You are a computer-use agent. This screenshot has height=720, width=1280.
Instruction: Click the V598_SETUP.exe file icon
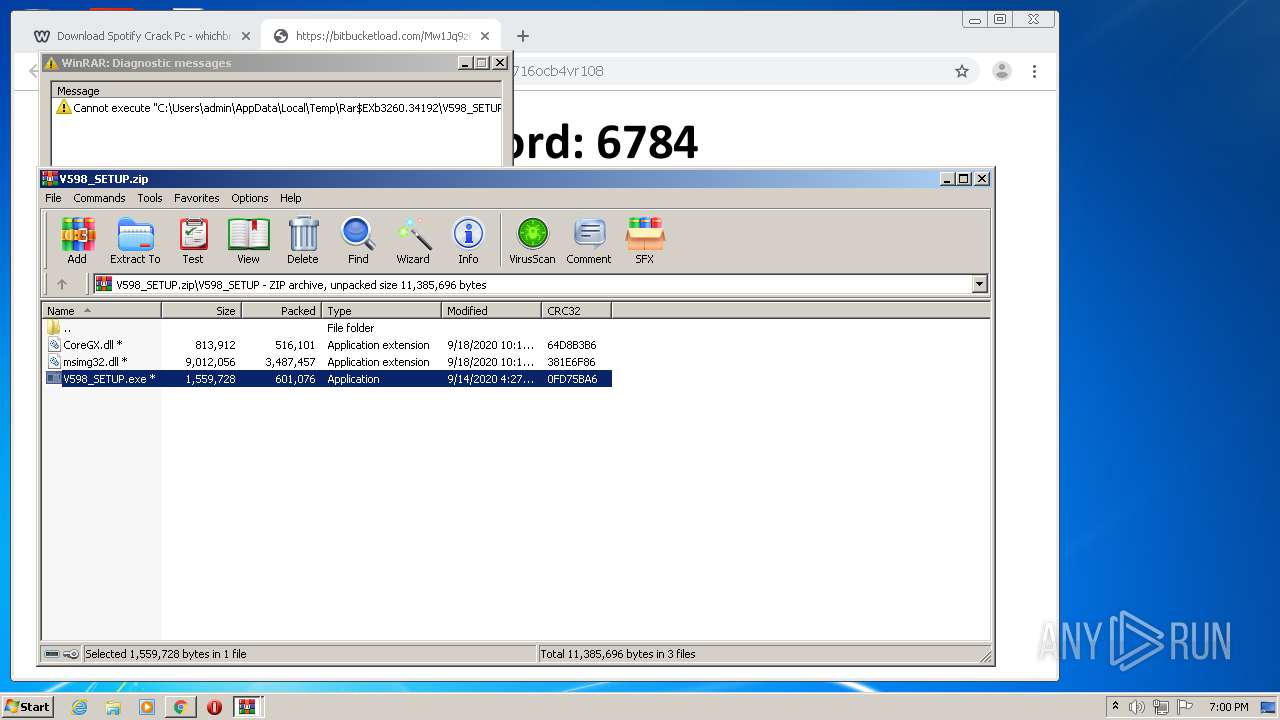point(54,379)
